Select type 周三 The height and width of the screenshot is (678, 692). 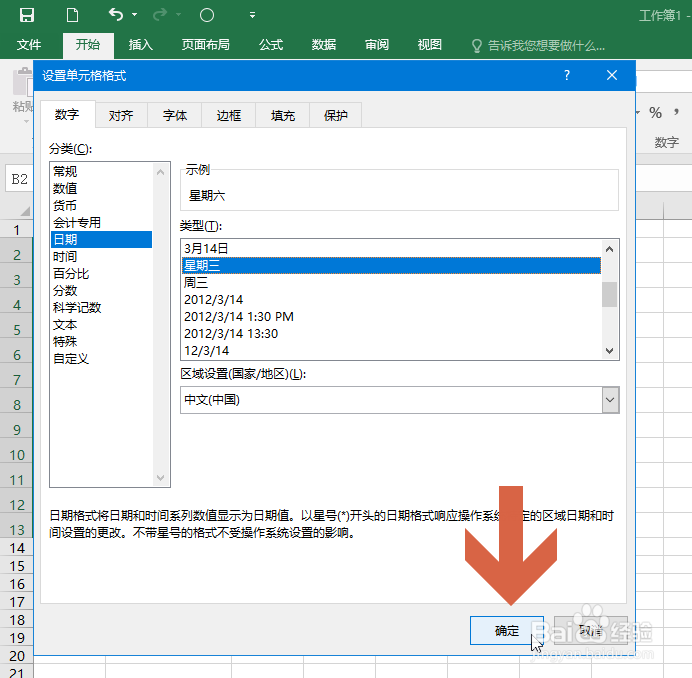[391, 282]
